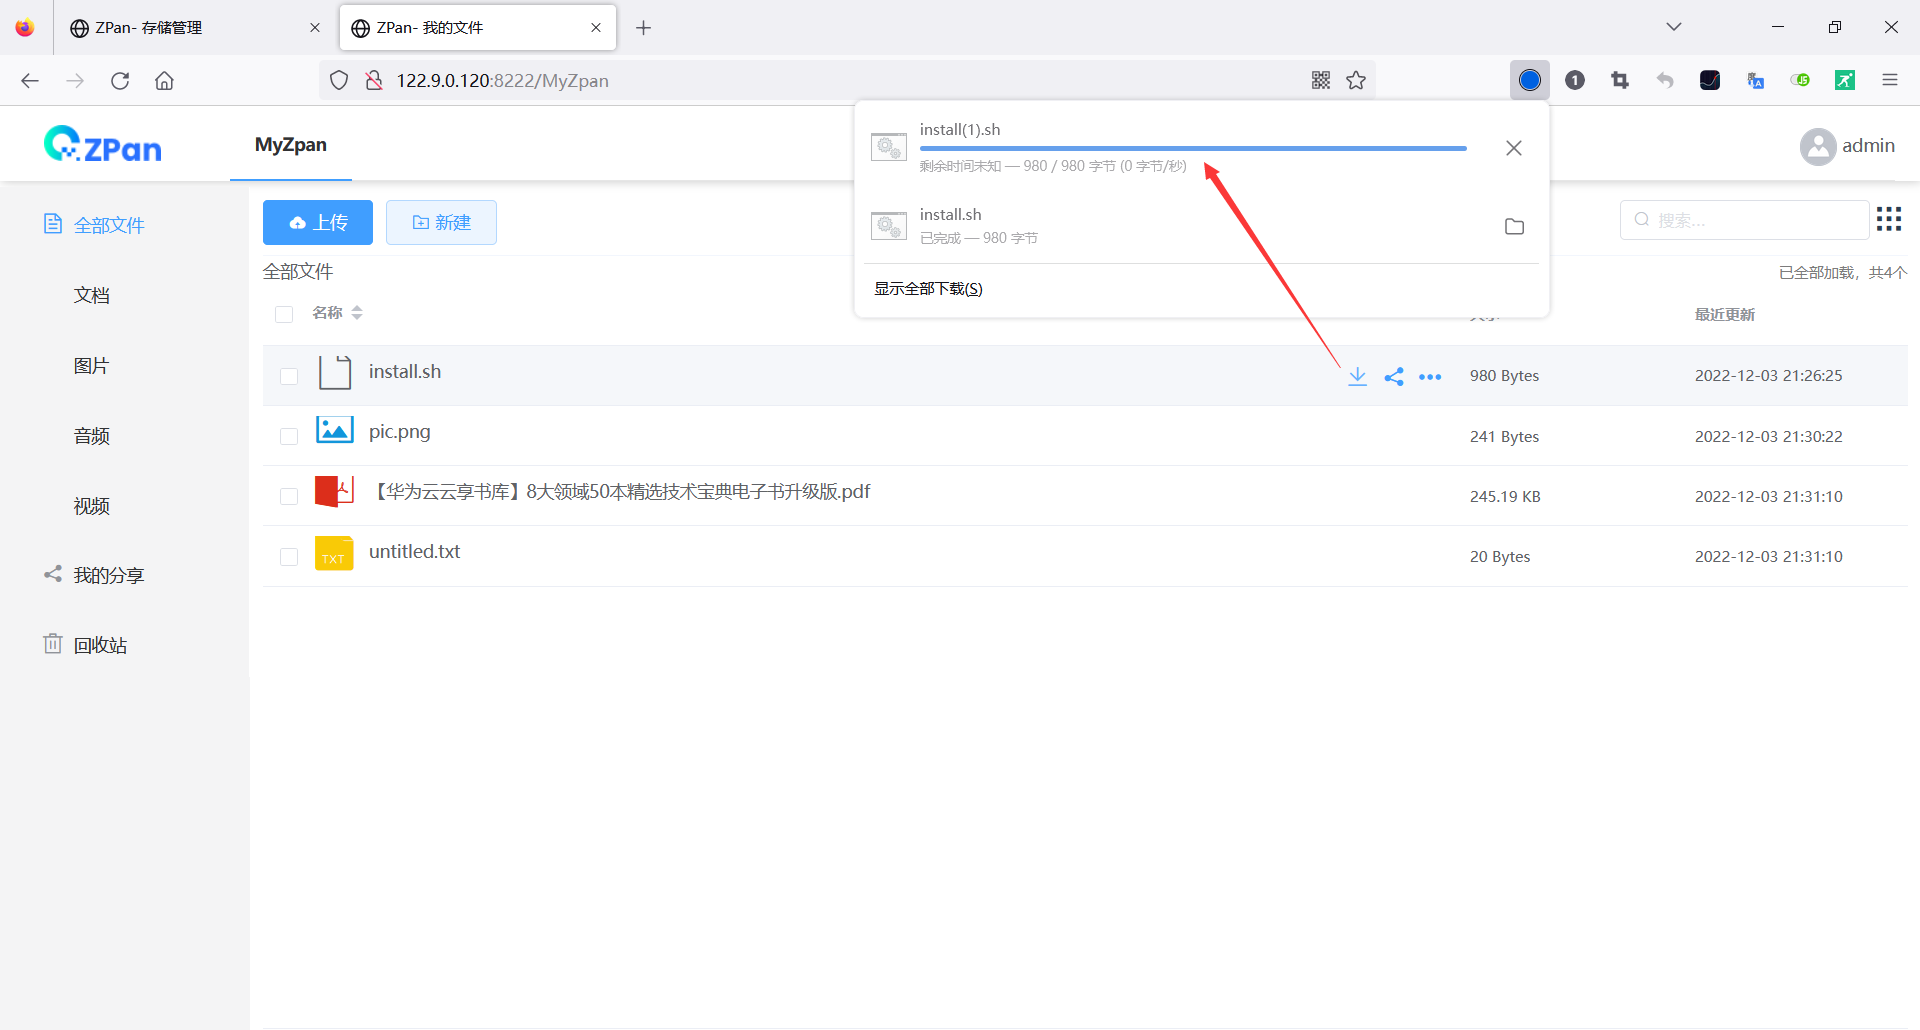Tick the install.sh checkbox

(x=289, y=376)
